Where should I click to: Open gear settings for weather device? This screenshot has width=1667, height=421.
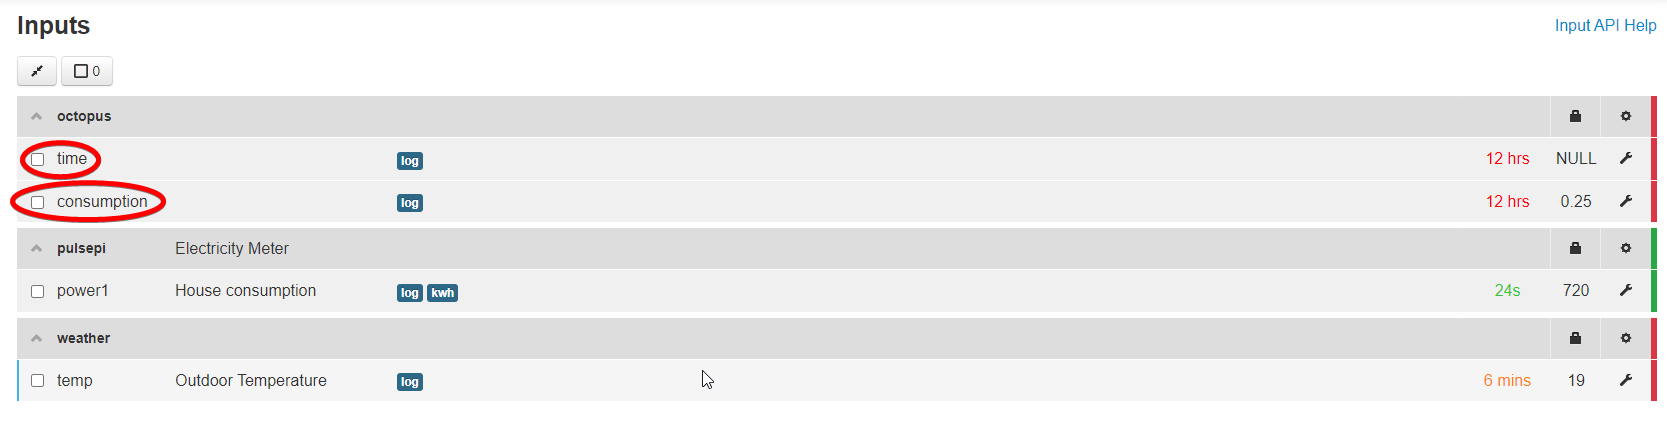pos(1626,338)
